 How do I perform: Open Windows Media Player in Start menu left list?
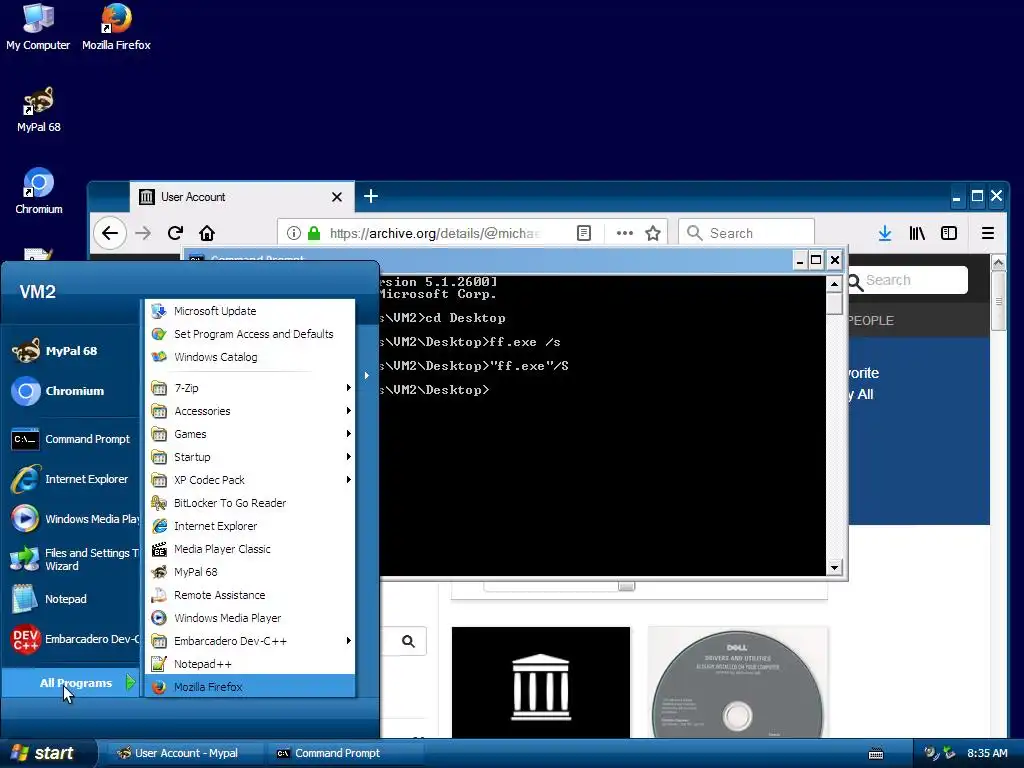tap(74, 519)
